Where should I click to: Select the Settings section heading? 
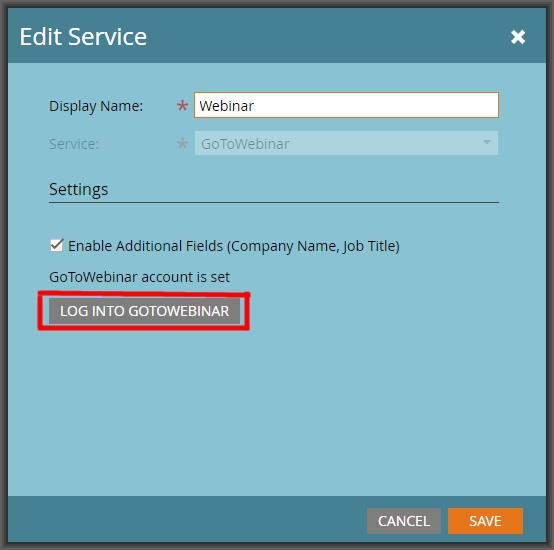point(78,189)
